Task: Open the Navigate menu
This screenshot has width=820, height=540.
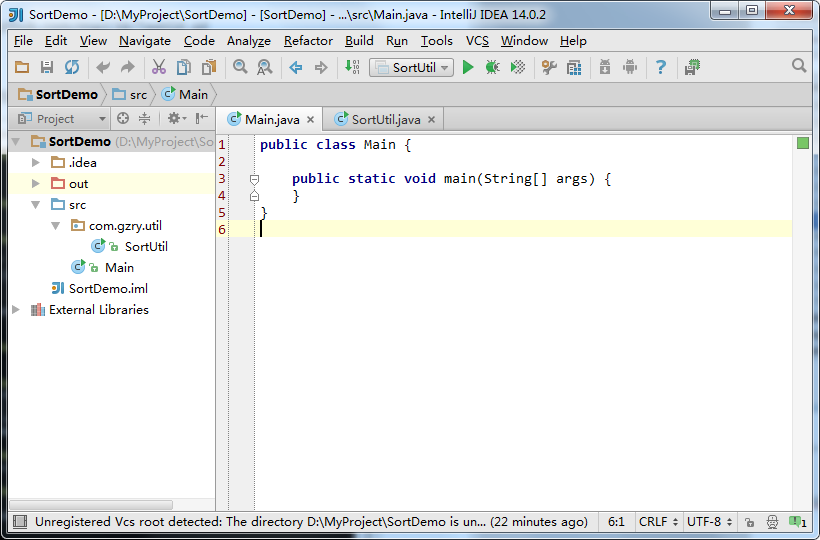Action: pos(145,41)
